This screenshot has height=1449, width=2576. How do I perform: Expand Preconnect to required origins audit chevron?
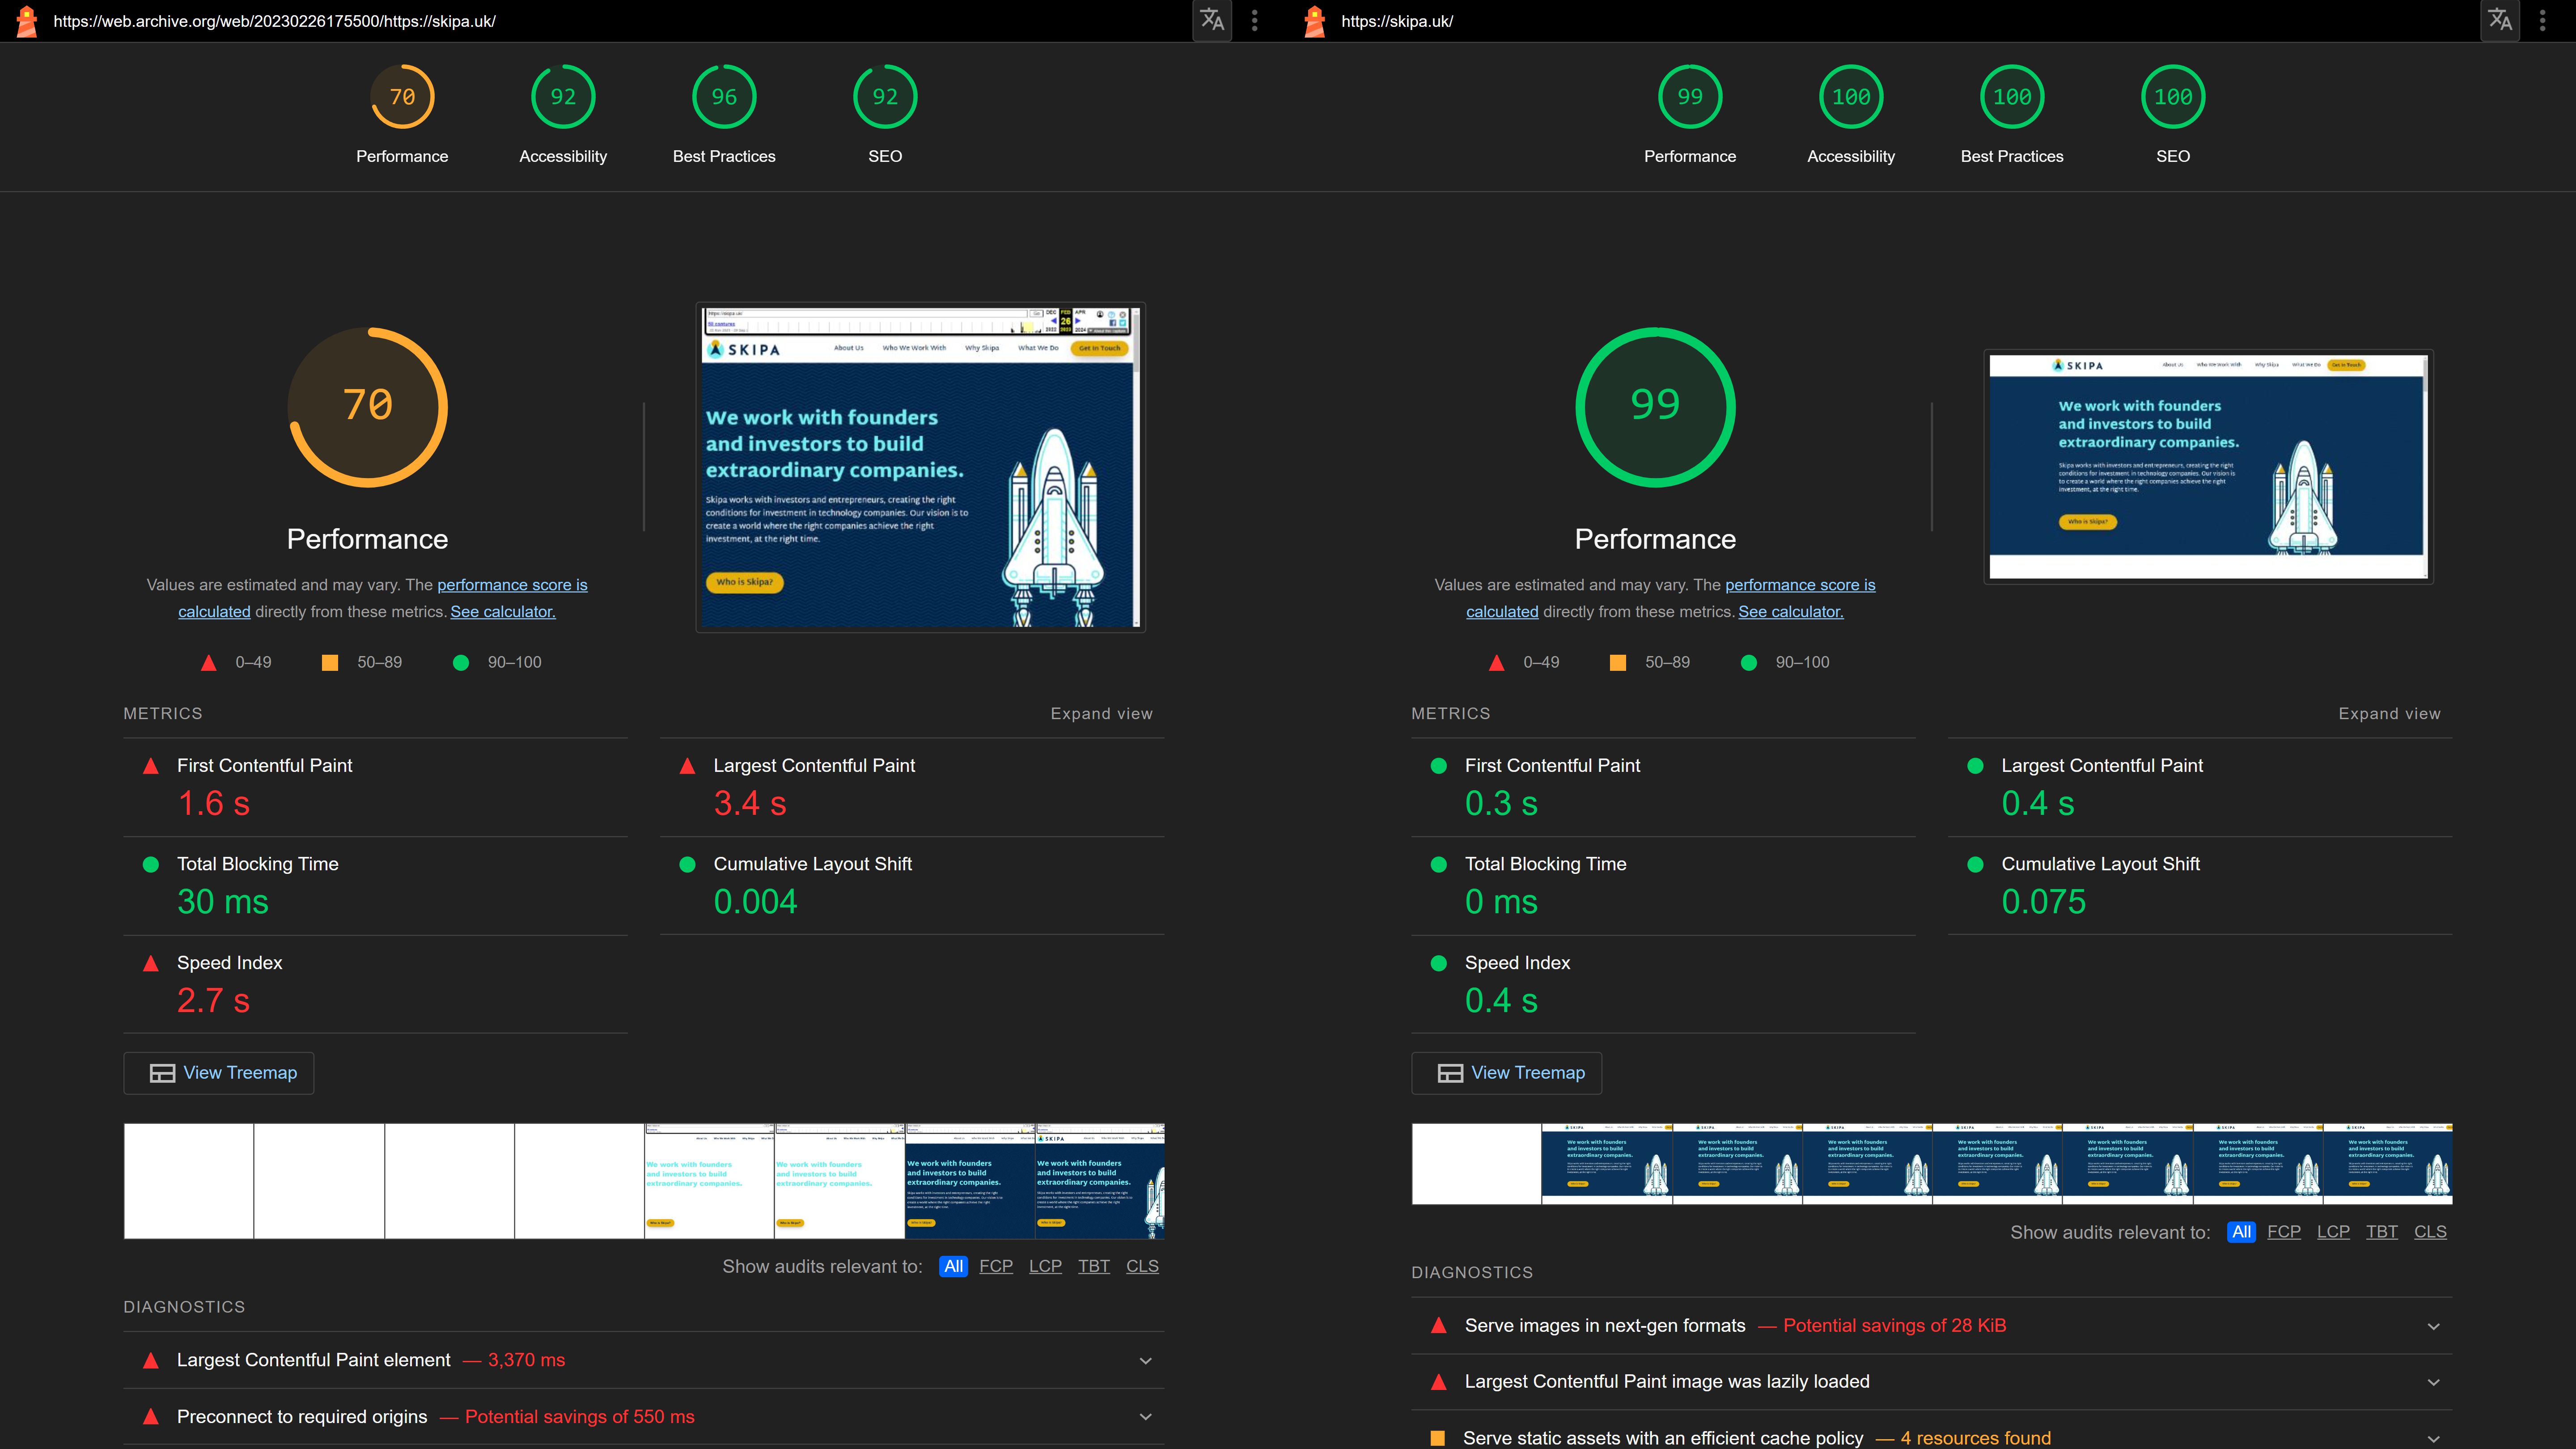point(1146,1417)
